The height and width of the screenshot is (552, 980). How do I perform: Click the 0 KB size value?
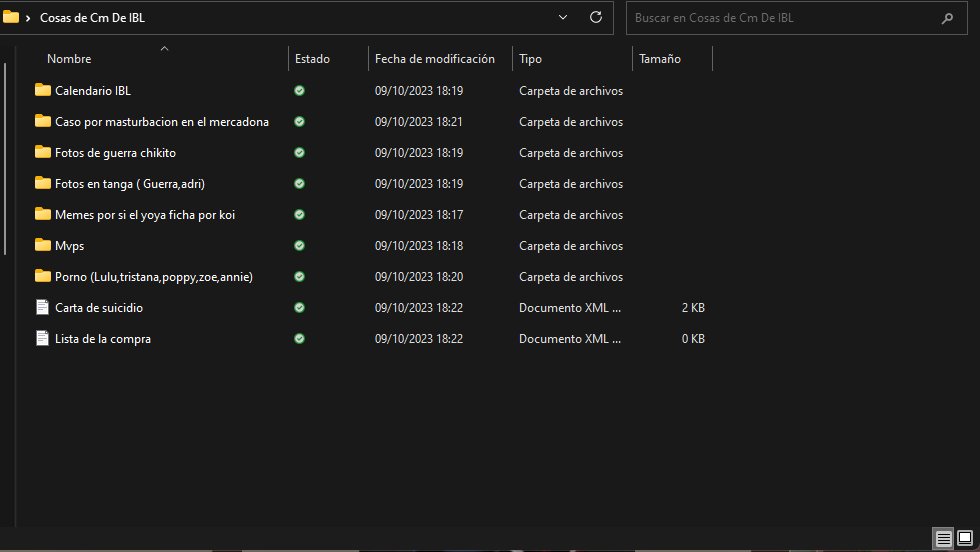click(692, 339)
